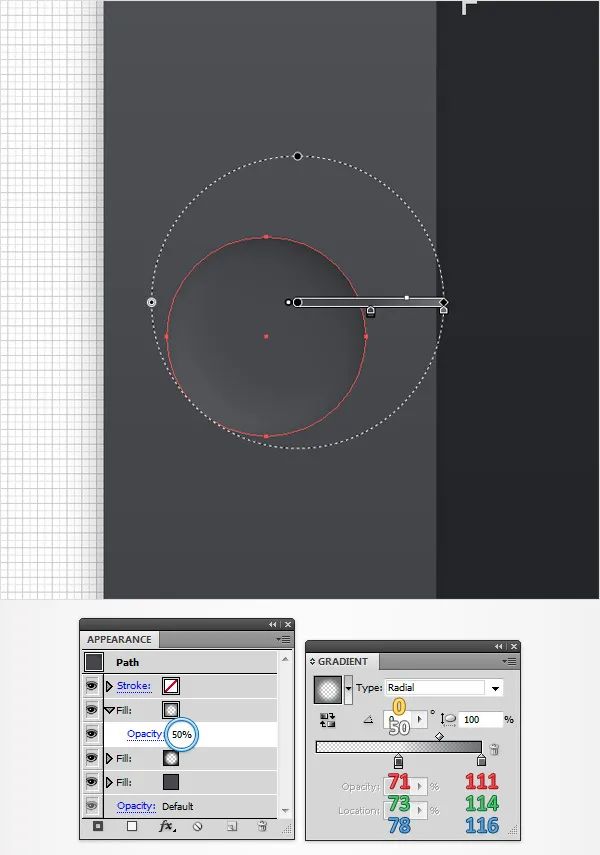Expand the bottom Fill attribute triangle
This screenshot has width=600, height=855.
point(109,782)
